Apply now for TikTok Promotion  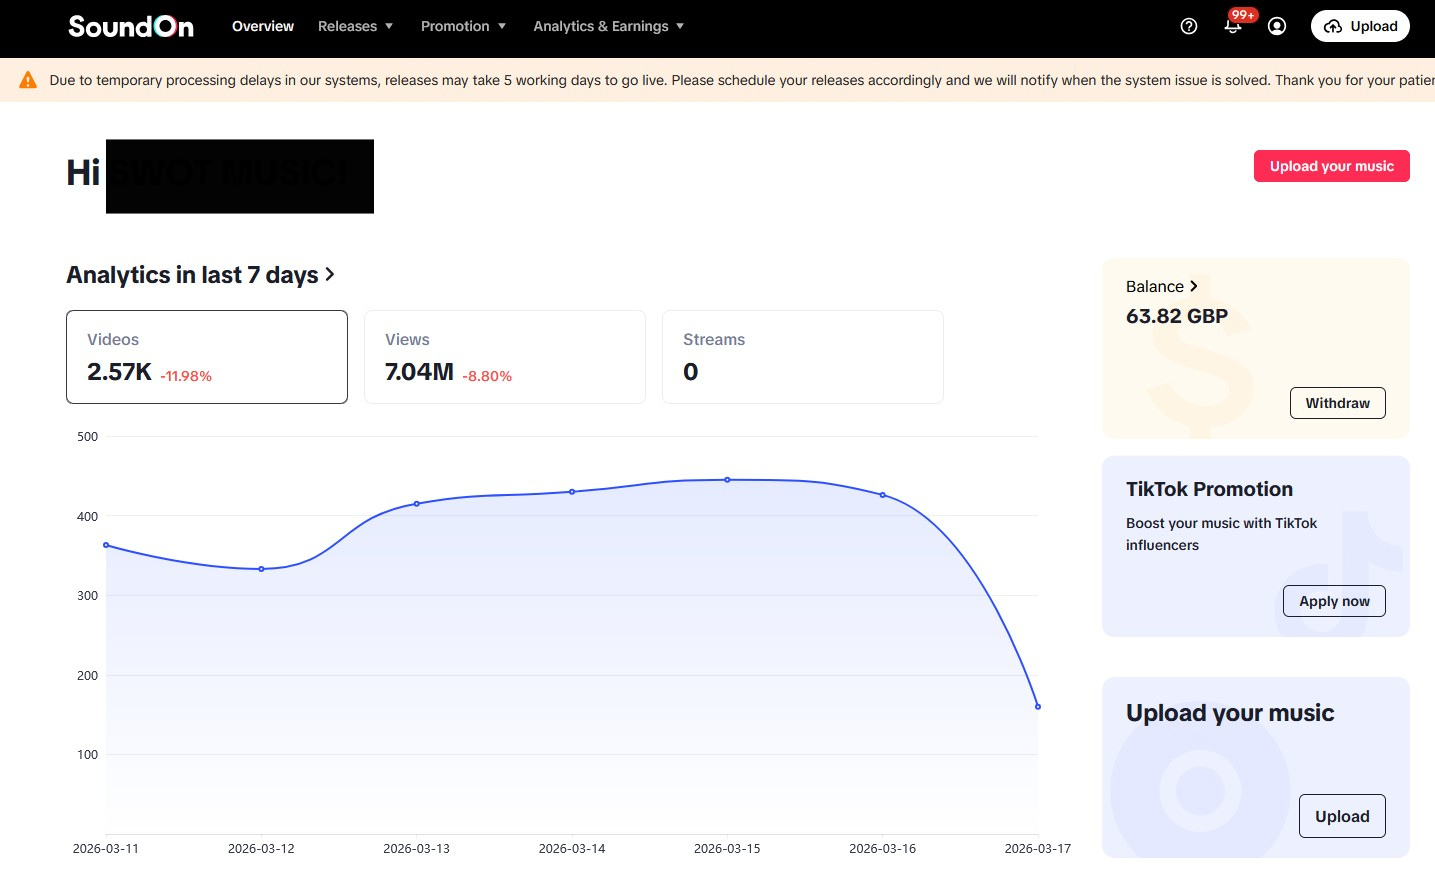[1334, 601]
